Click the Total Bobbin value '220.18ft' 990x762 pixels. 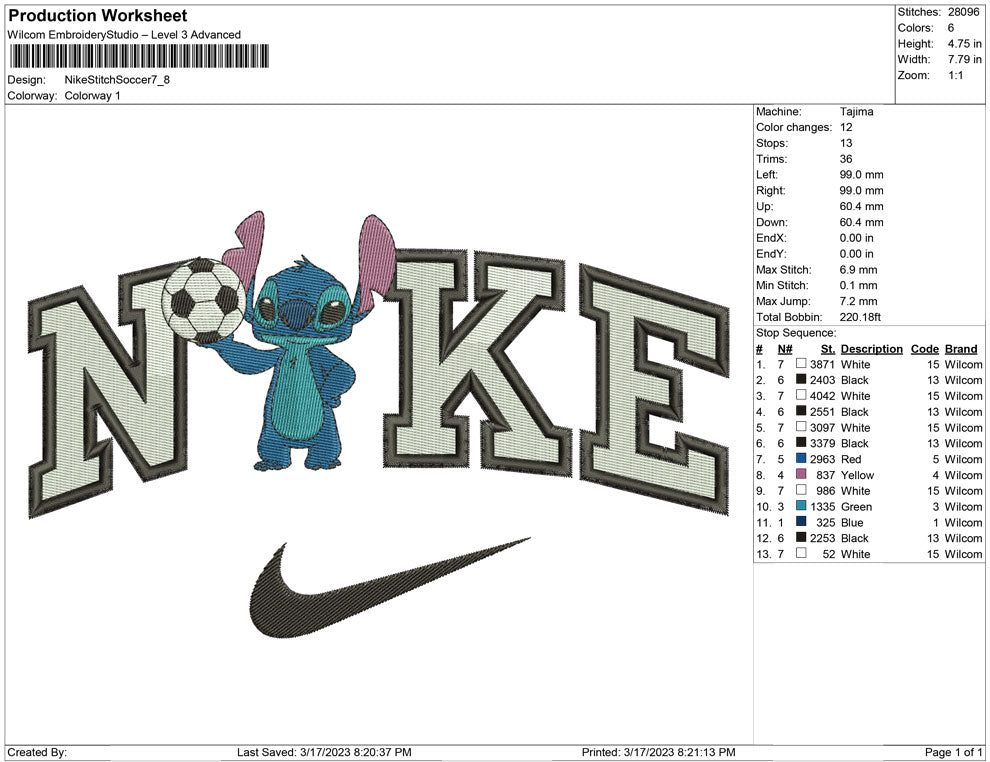[860, 317]
